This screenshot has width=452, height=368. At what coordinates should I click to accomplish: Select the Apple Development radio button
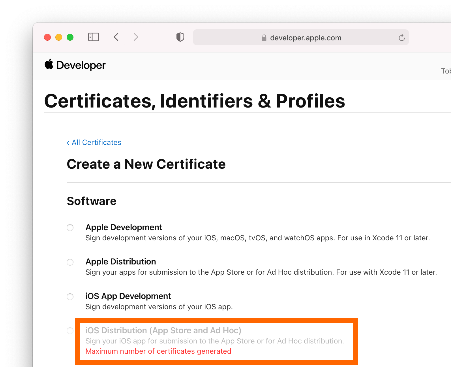[70, 228]
